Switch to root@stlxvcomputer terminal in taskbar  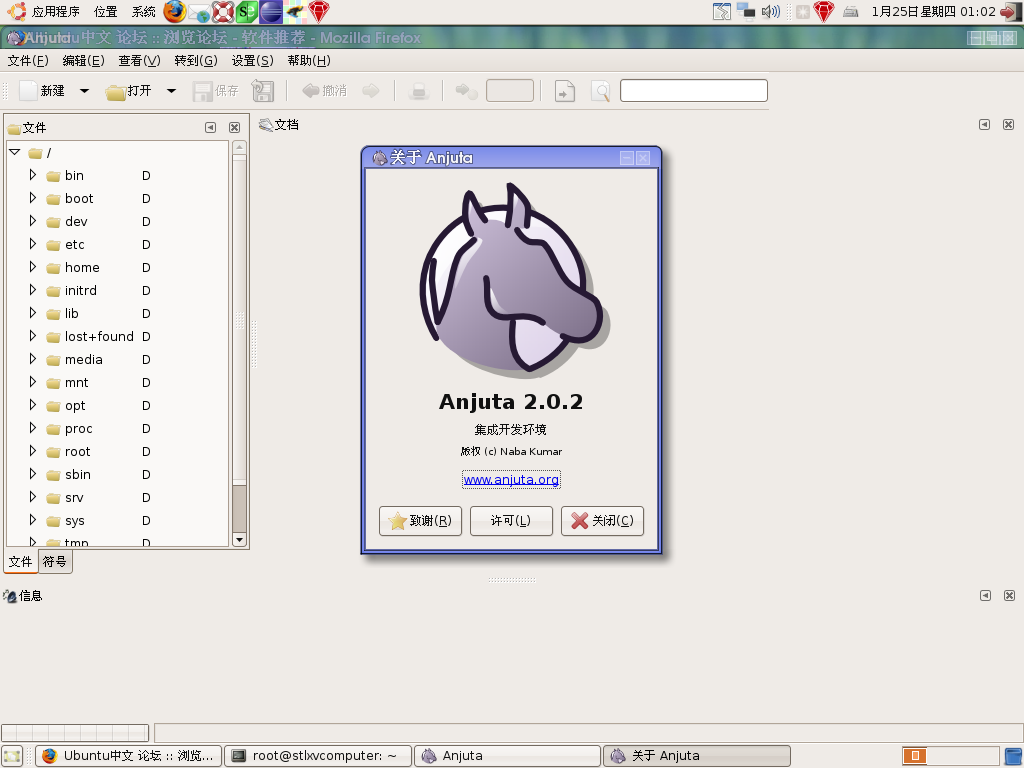319,756
